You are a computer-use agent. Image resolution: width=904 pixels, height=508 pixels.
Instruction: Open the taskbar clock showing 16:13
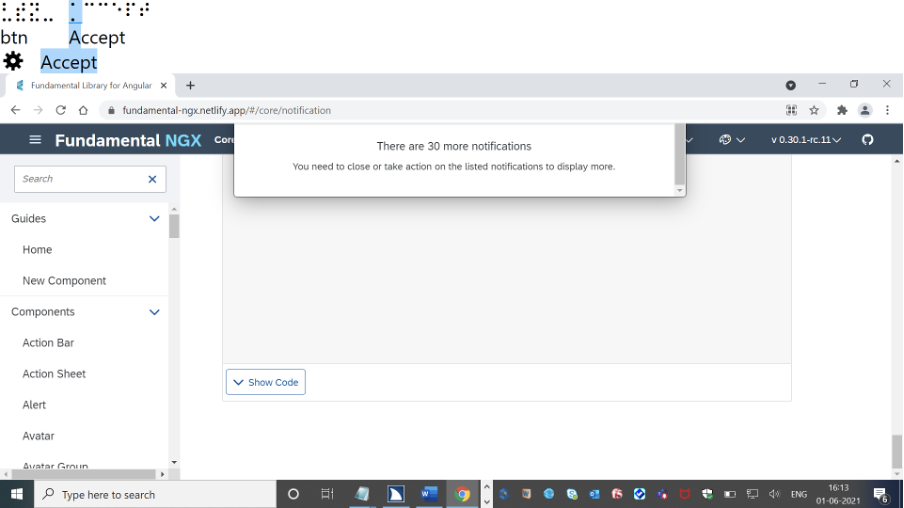838,494
